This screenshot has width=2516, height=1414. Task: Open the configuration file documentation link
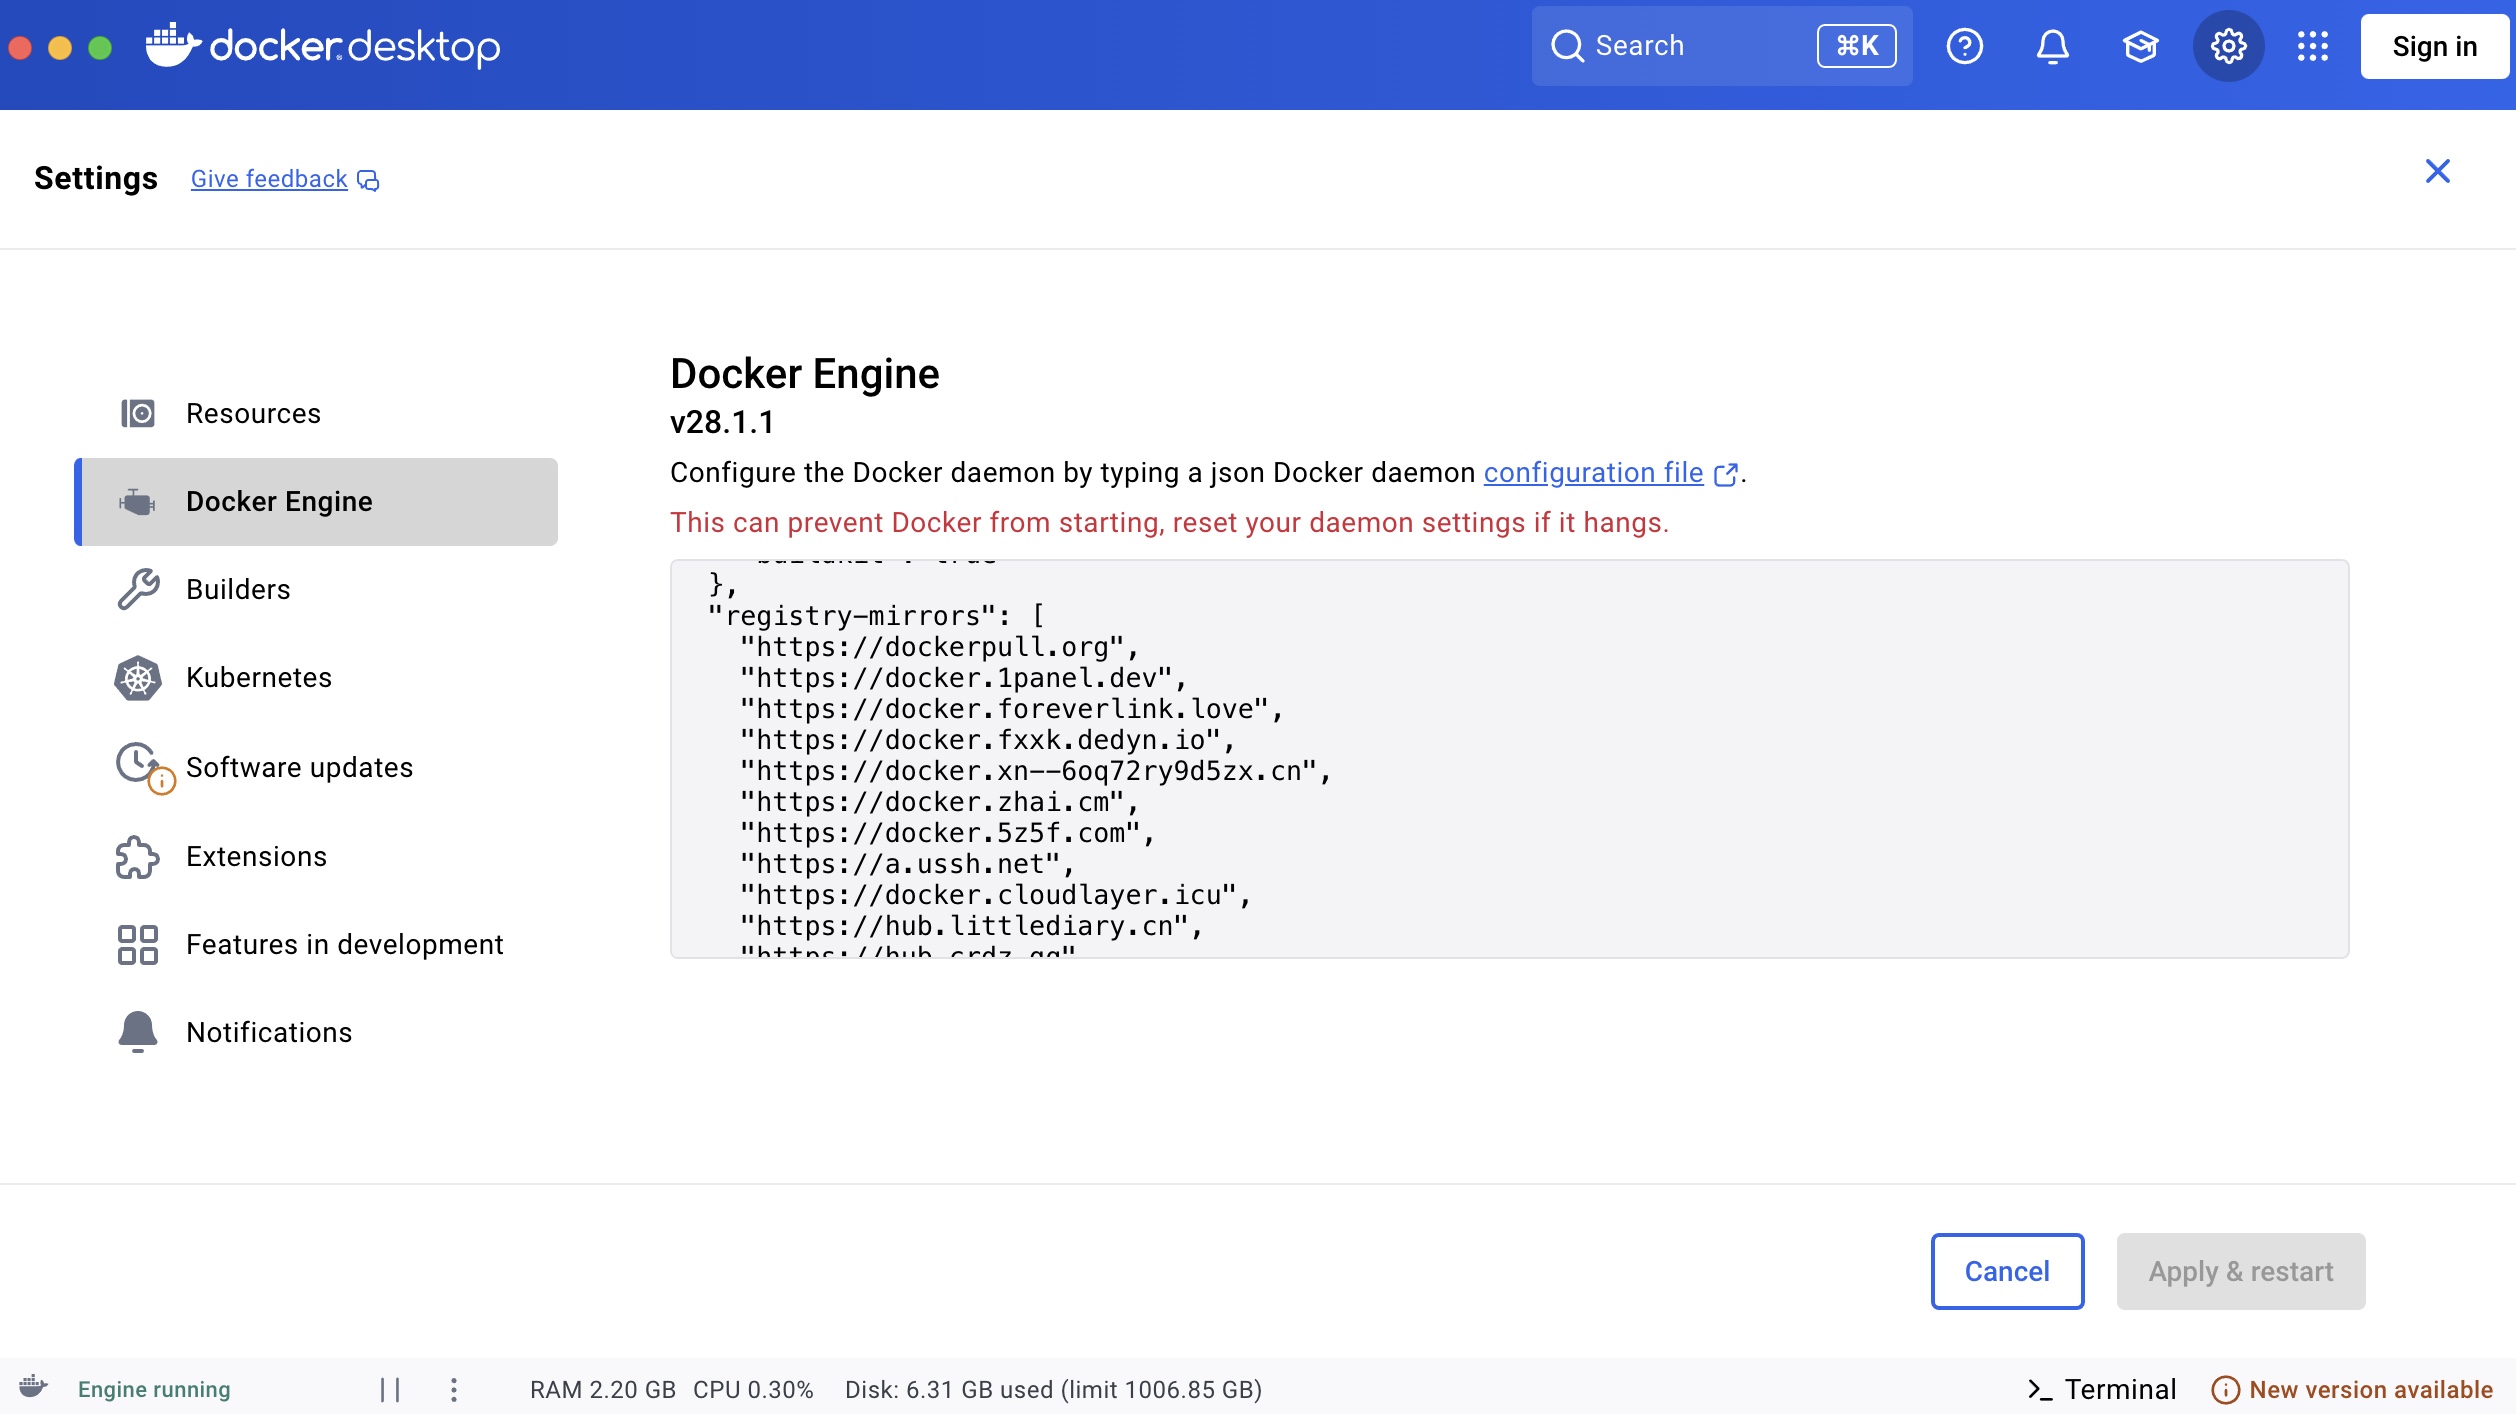(x=1592, y=473)
